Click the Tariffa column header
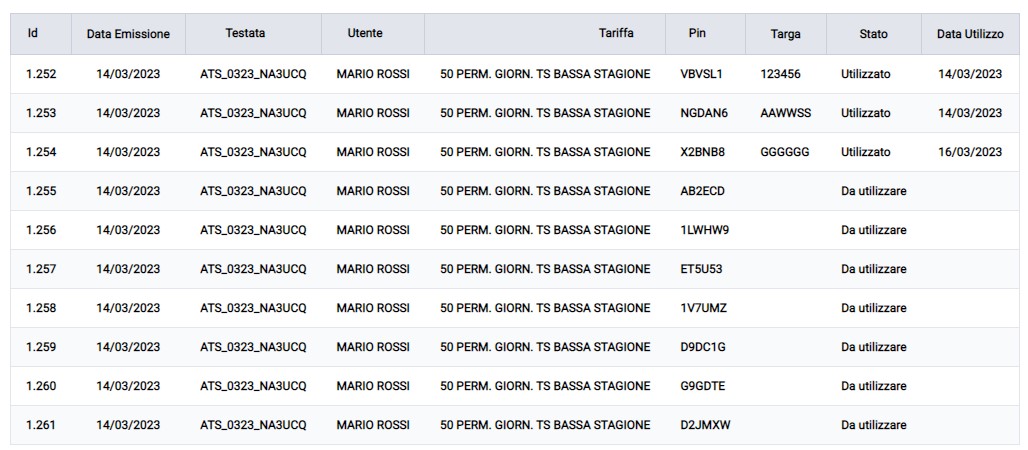Screen dimensions: 1028x450 pos(616,33)
